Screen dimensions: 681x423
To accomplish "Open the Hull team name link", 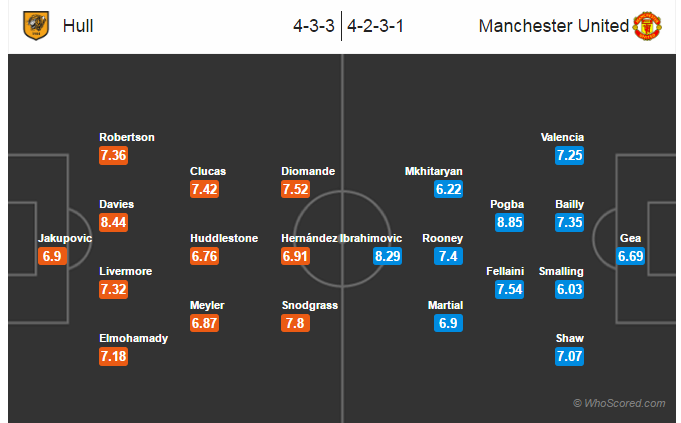I will (x=77, y=26).
